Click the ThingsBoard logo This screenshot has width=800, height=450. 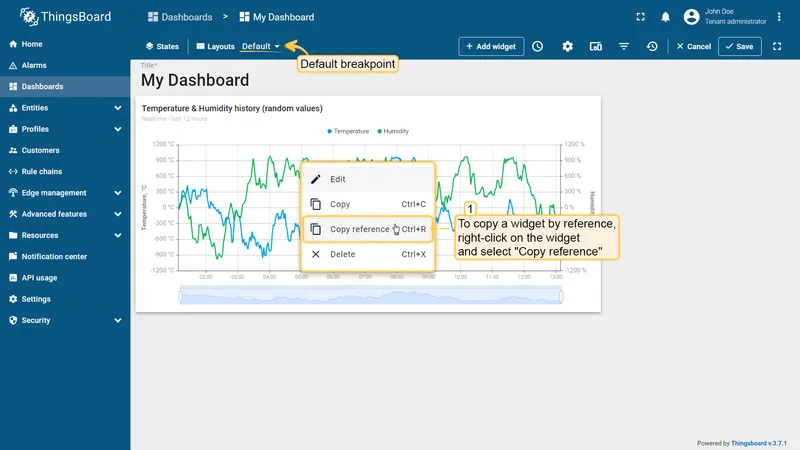(65, 17)
